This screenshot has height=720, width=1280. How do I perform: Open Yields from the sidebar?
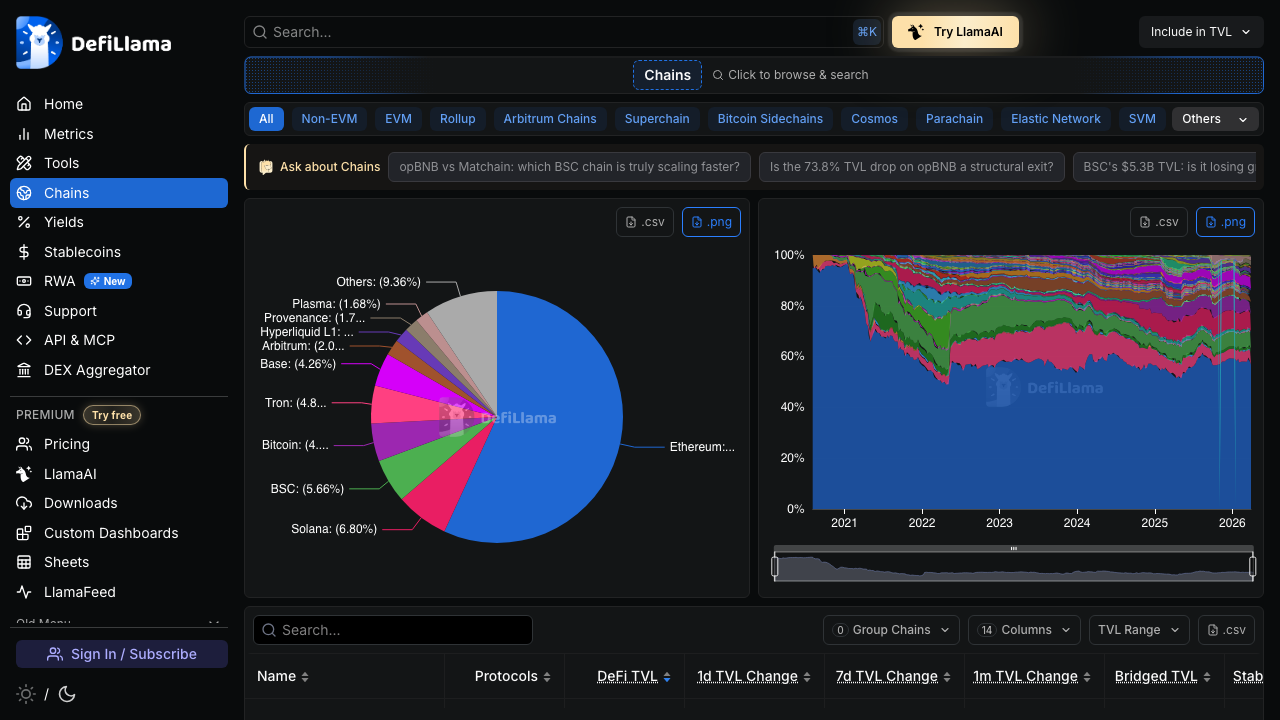tap(64, 222)
